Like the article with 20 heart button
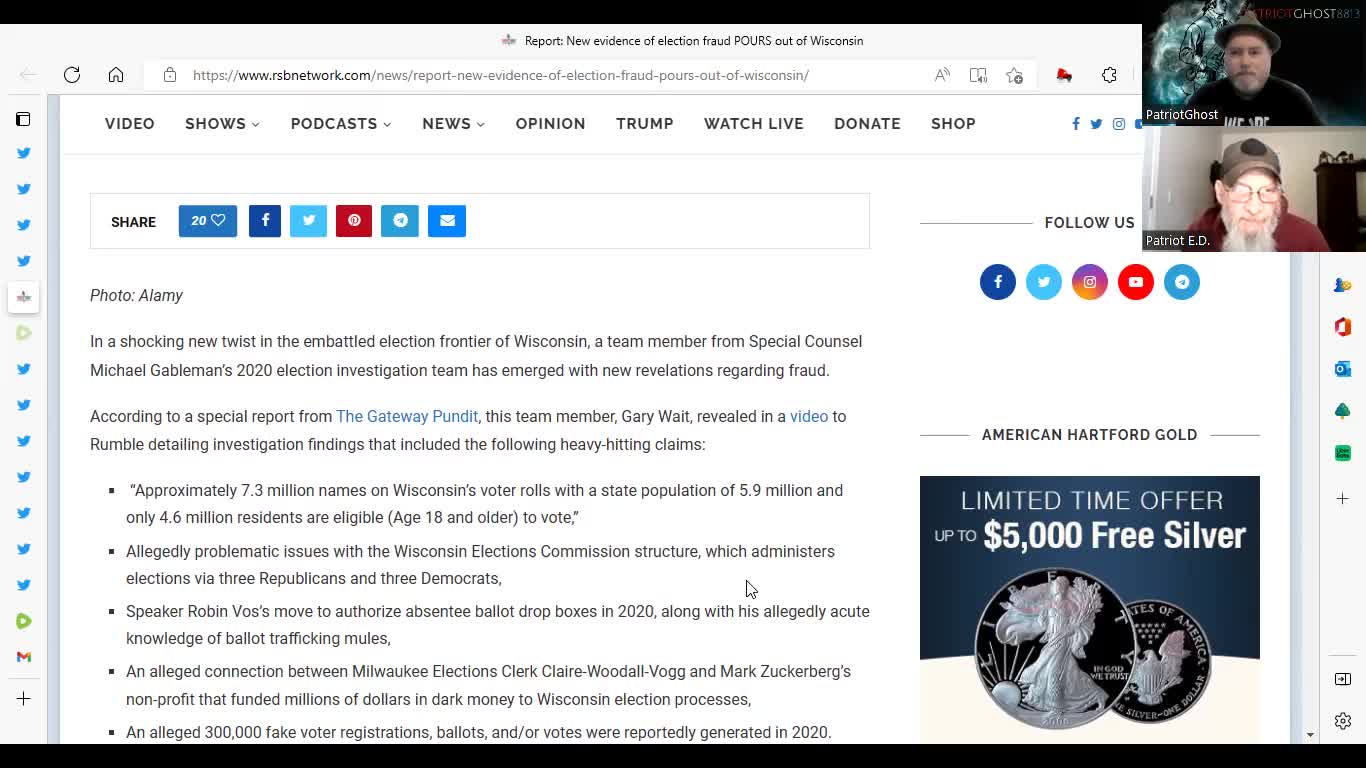This screenshot has width=1366, height=768. coord(208,221)
